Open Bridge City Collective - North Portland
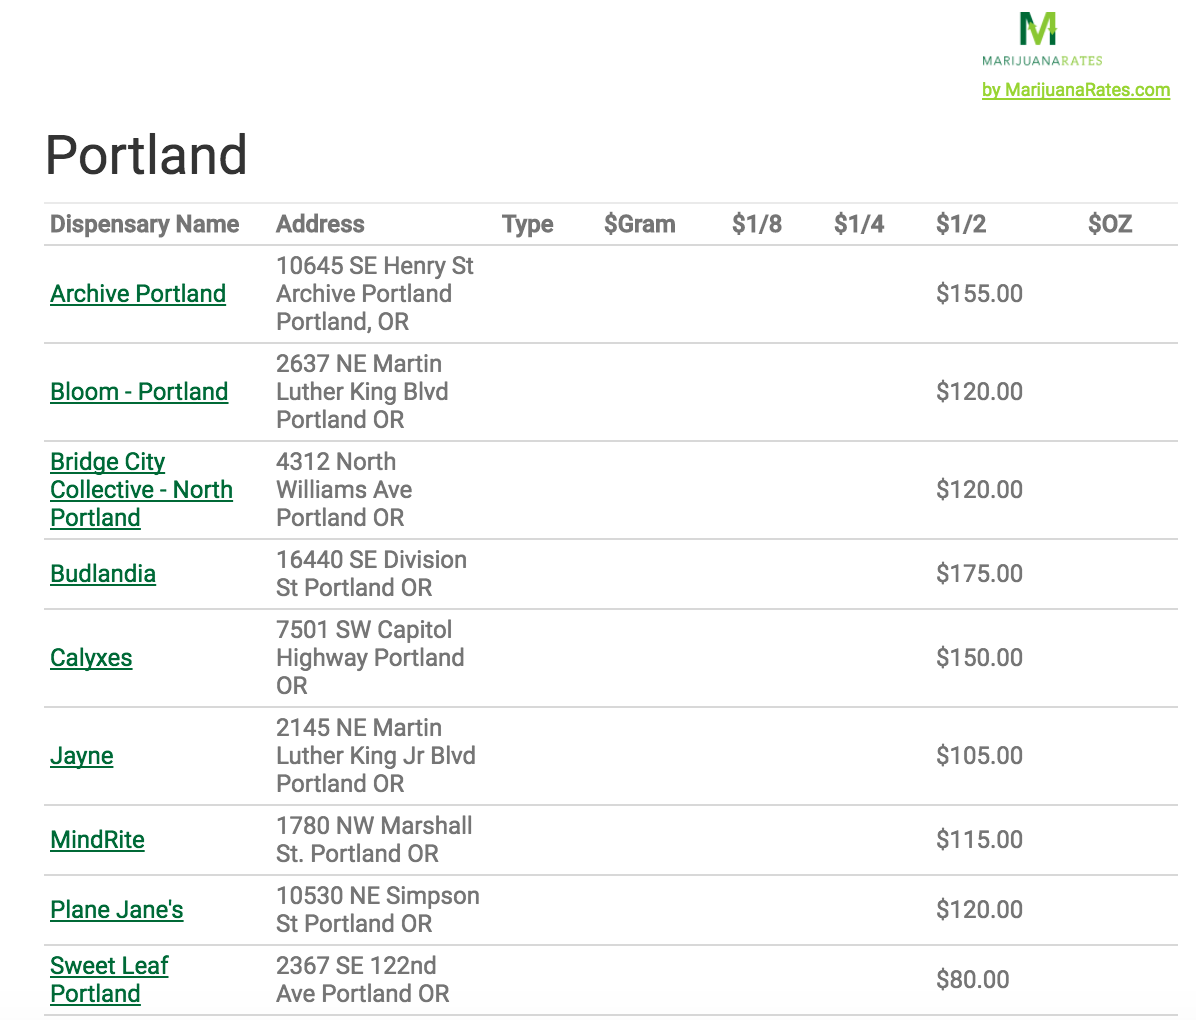Screen dimensions: 1196x1020 [141, 490]
